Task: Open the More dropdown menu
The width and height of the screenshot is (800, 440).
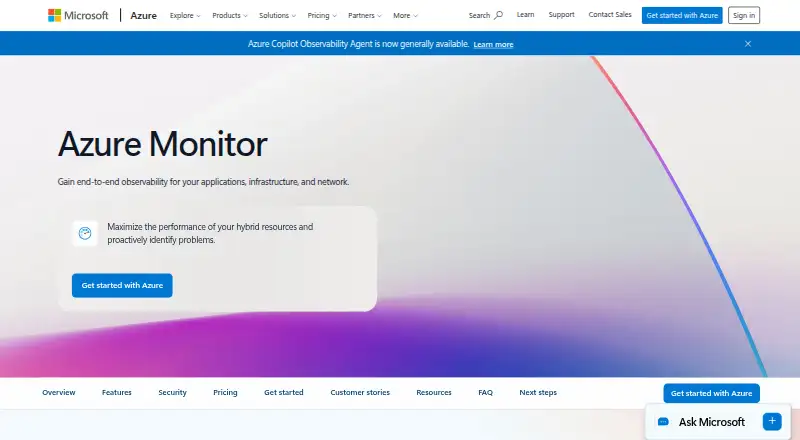Action: click(x=405, y=15)
